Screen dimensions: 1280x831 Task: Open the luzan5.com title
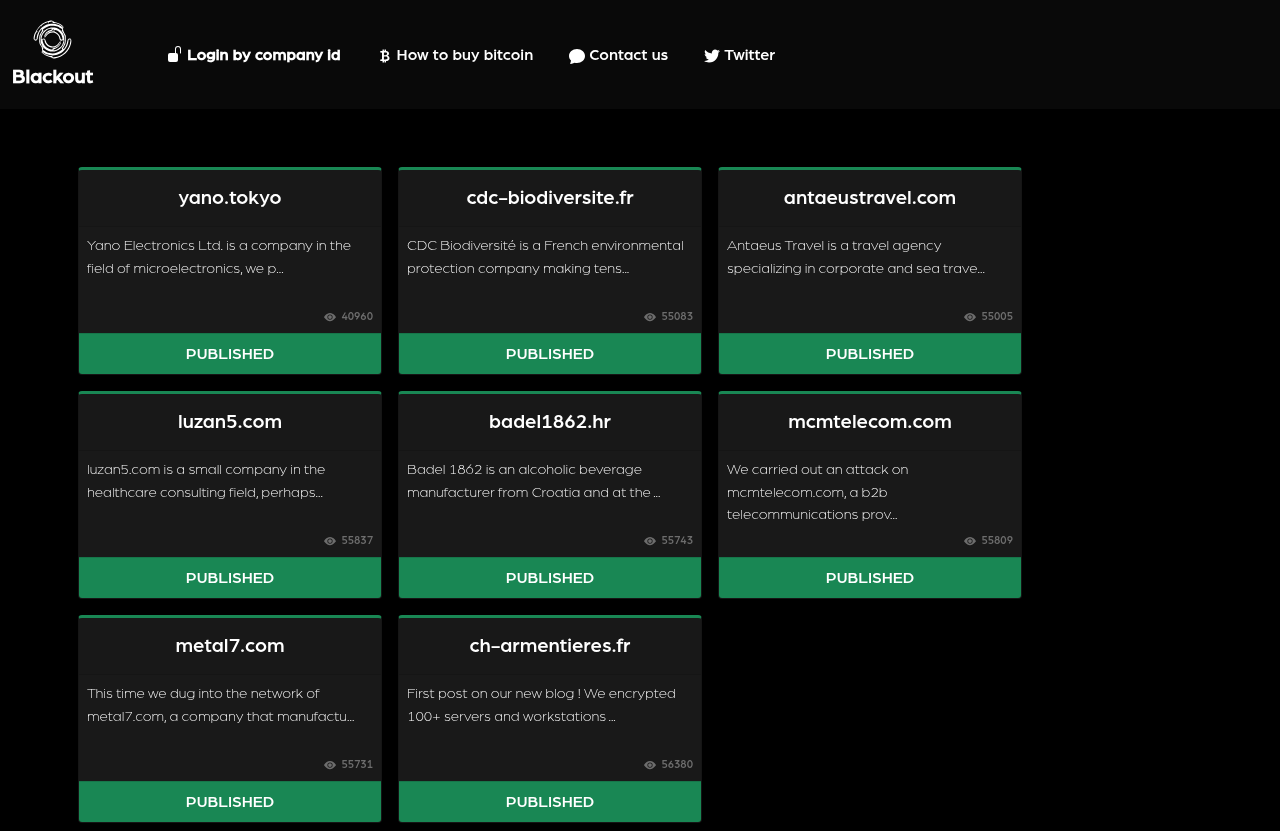point(230,422)
